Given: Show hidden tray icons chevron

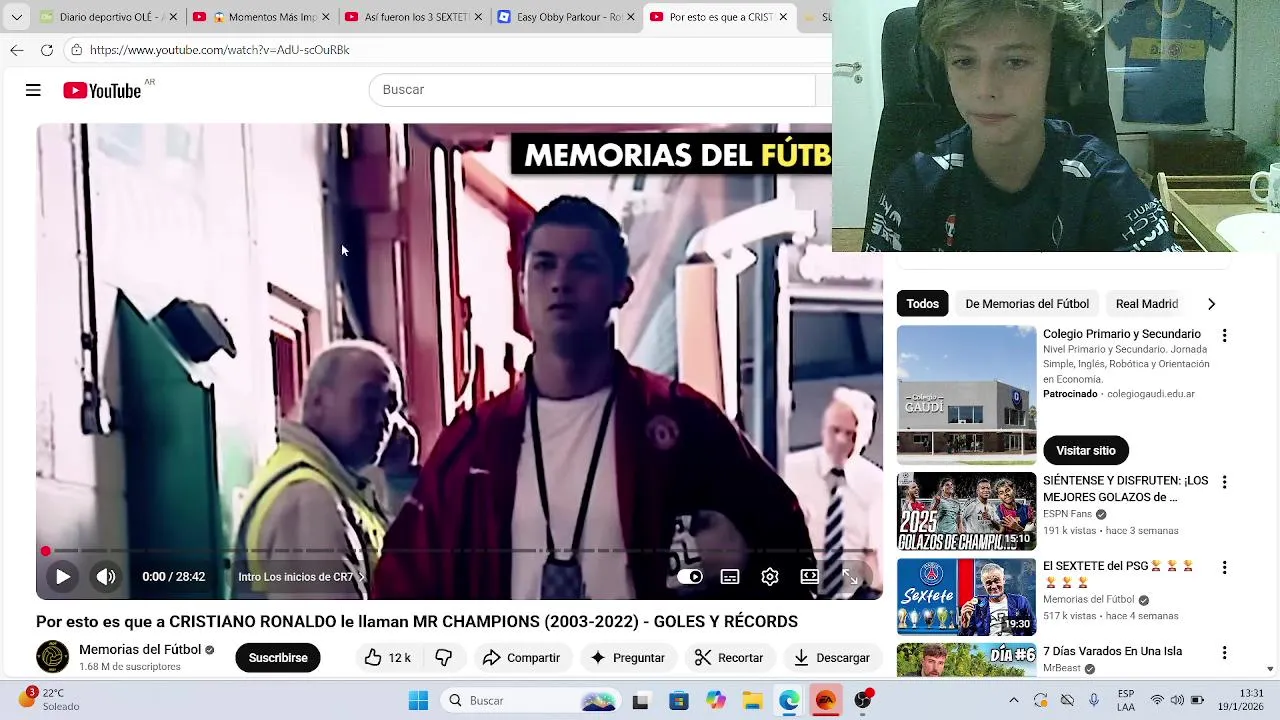Looking at the screenshot, I should (1014, 701).
